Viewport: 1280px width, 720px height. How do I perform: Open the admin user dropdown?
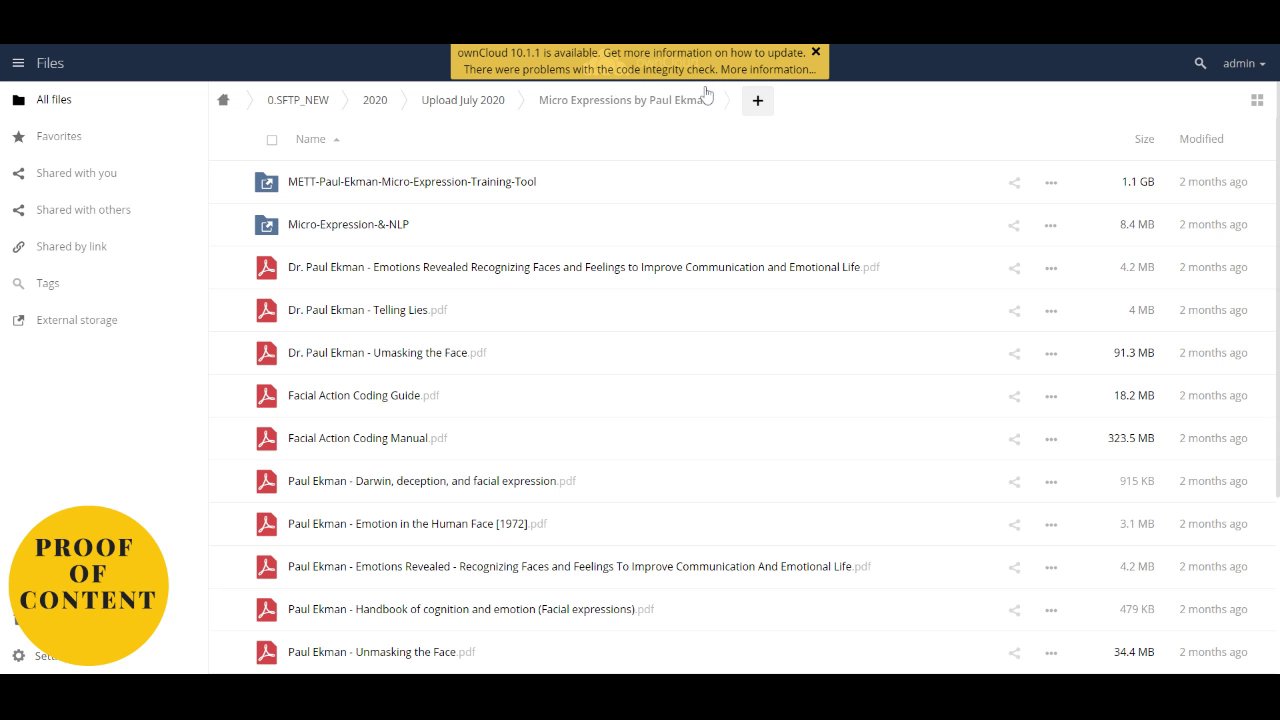(x=1244, y=63)
